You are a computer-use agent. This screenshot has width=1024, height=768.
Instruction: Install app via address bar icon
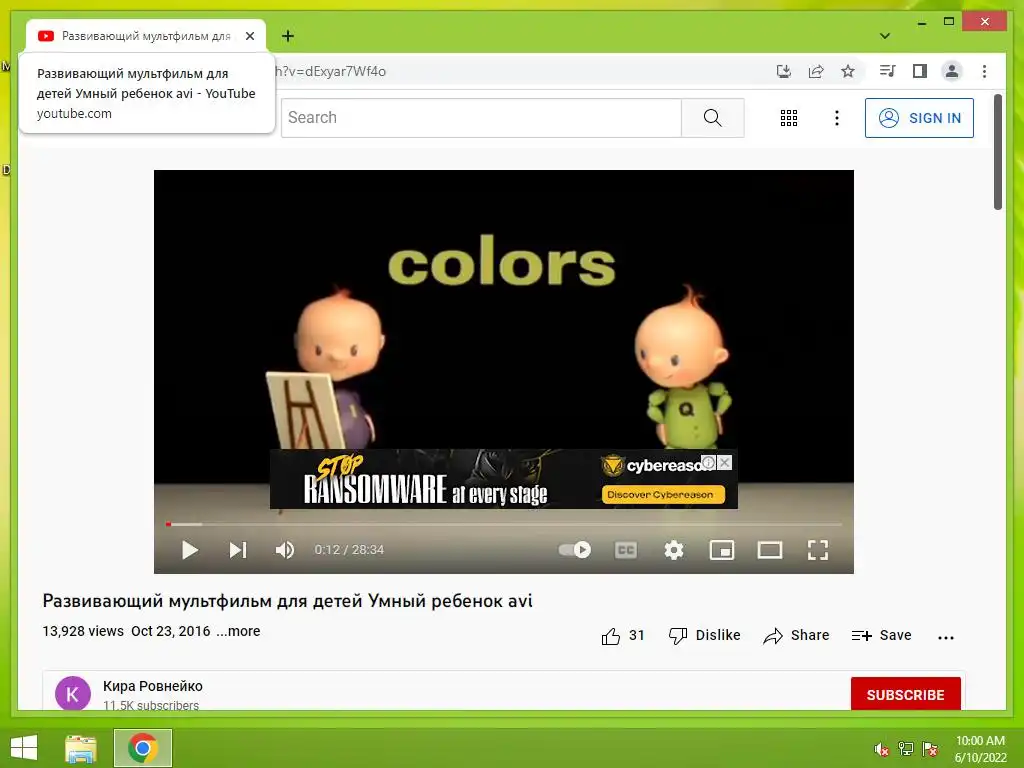(784, 71)
